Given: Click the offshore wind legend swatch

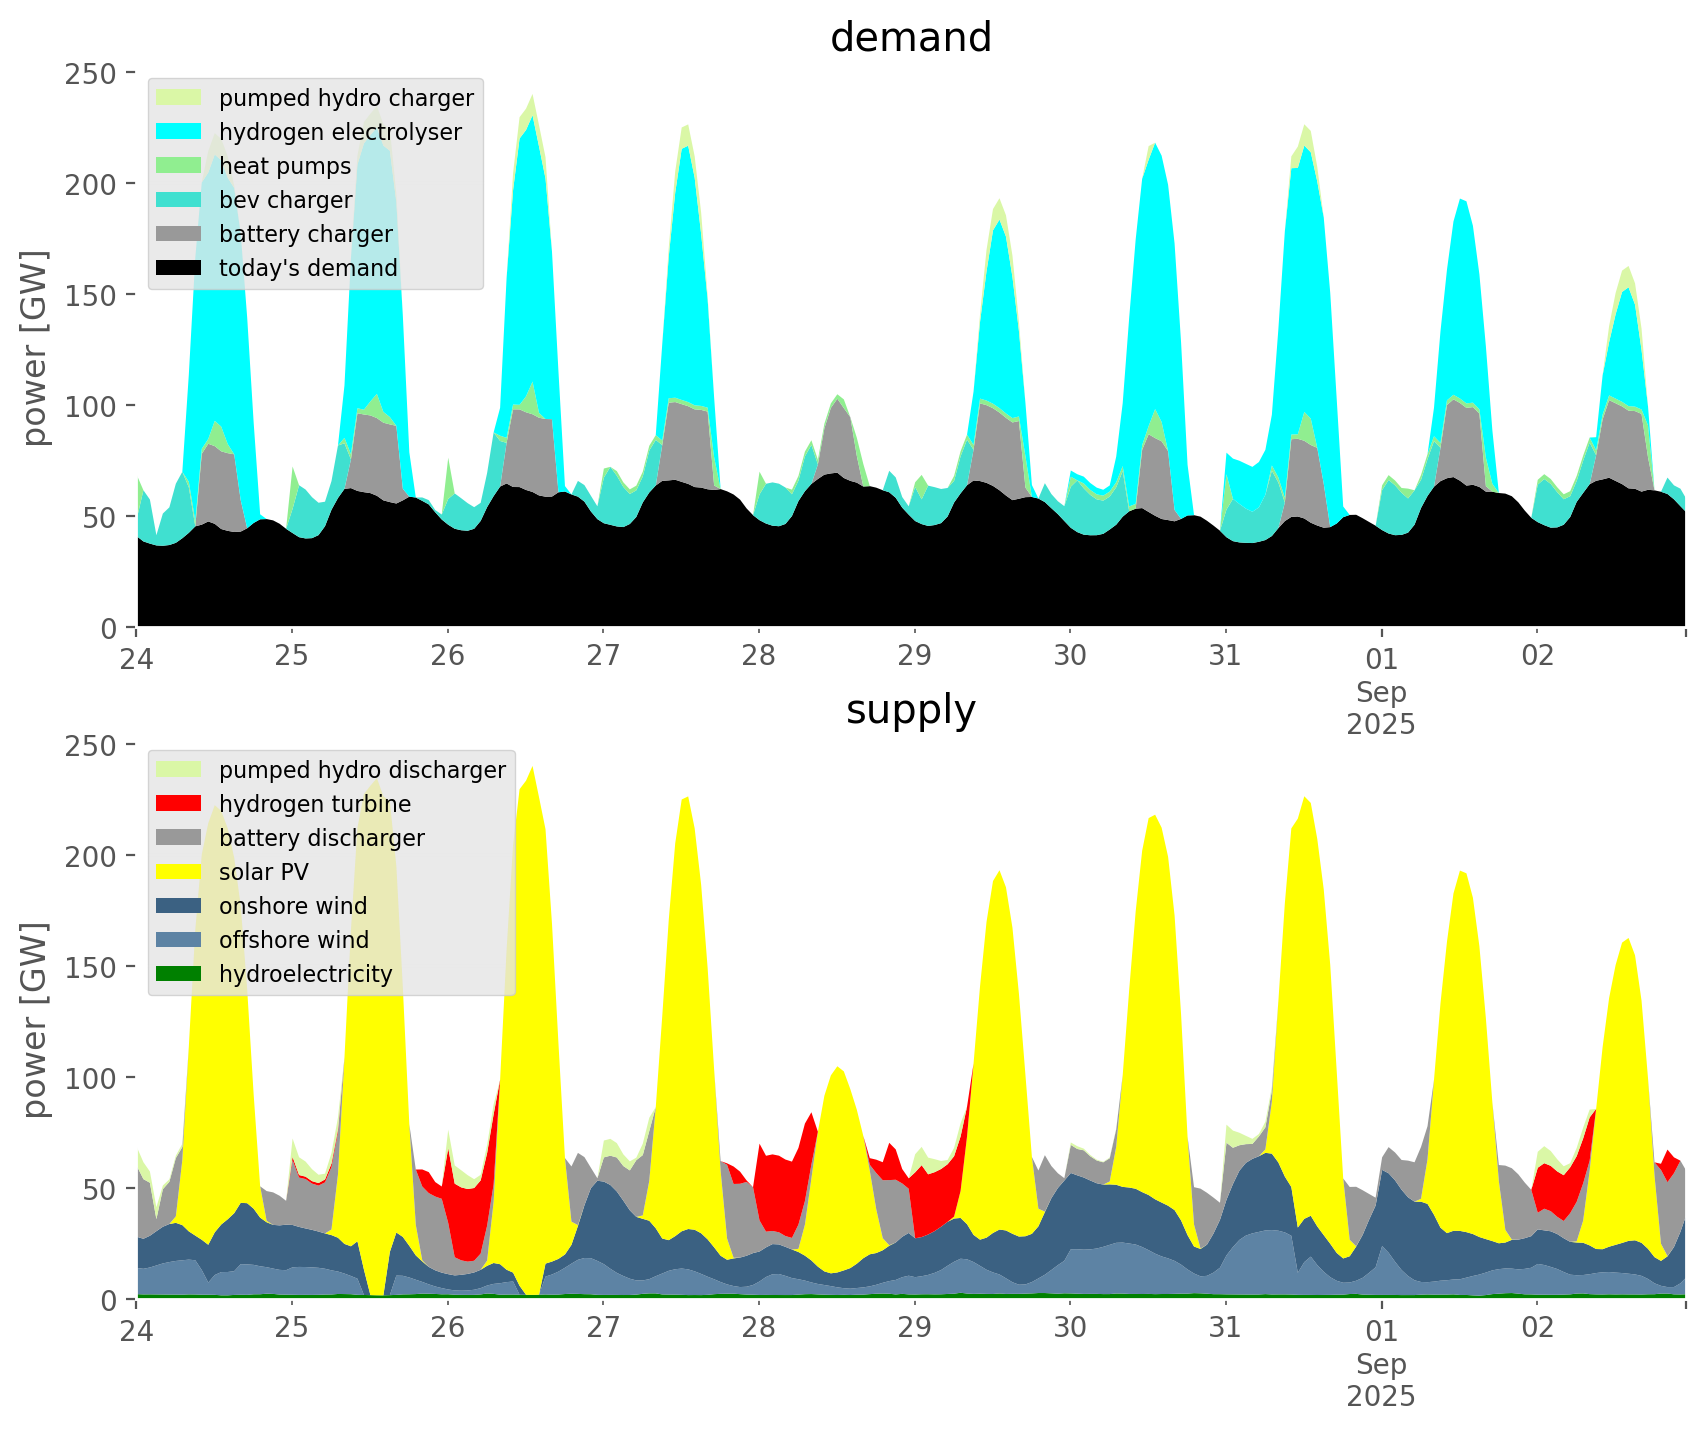Looking at the screenshot, I should coord(179,940).
